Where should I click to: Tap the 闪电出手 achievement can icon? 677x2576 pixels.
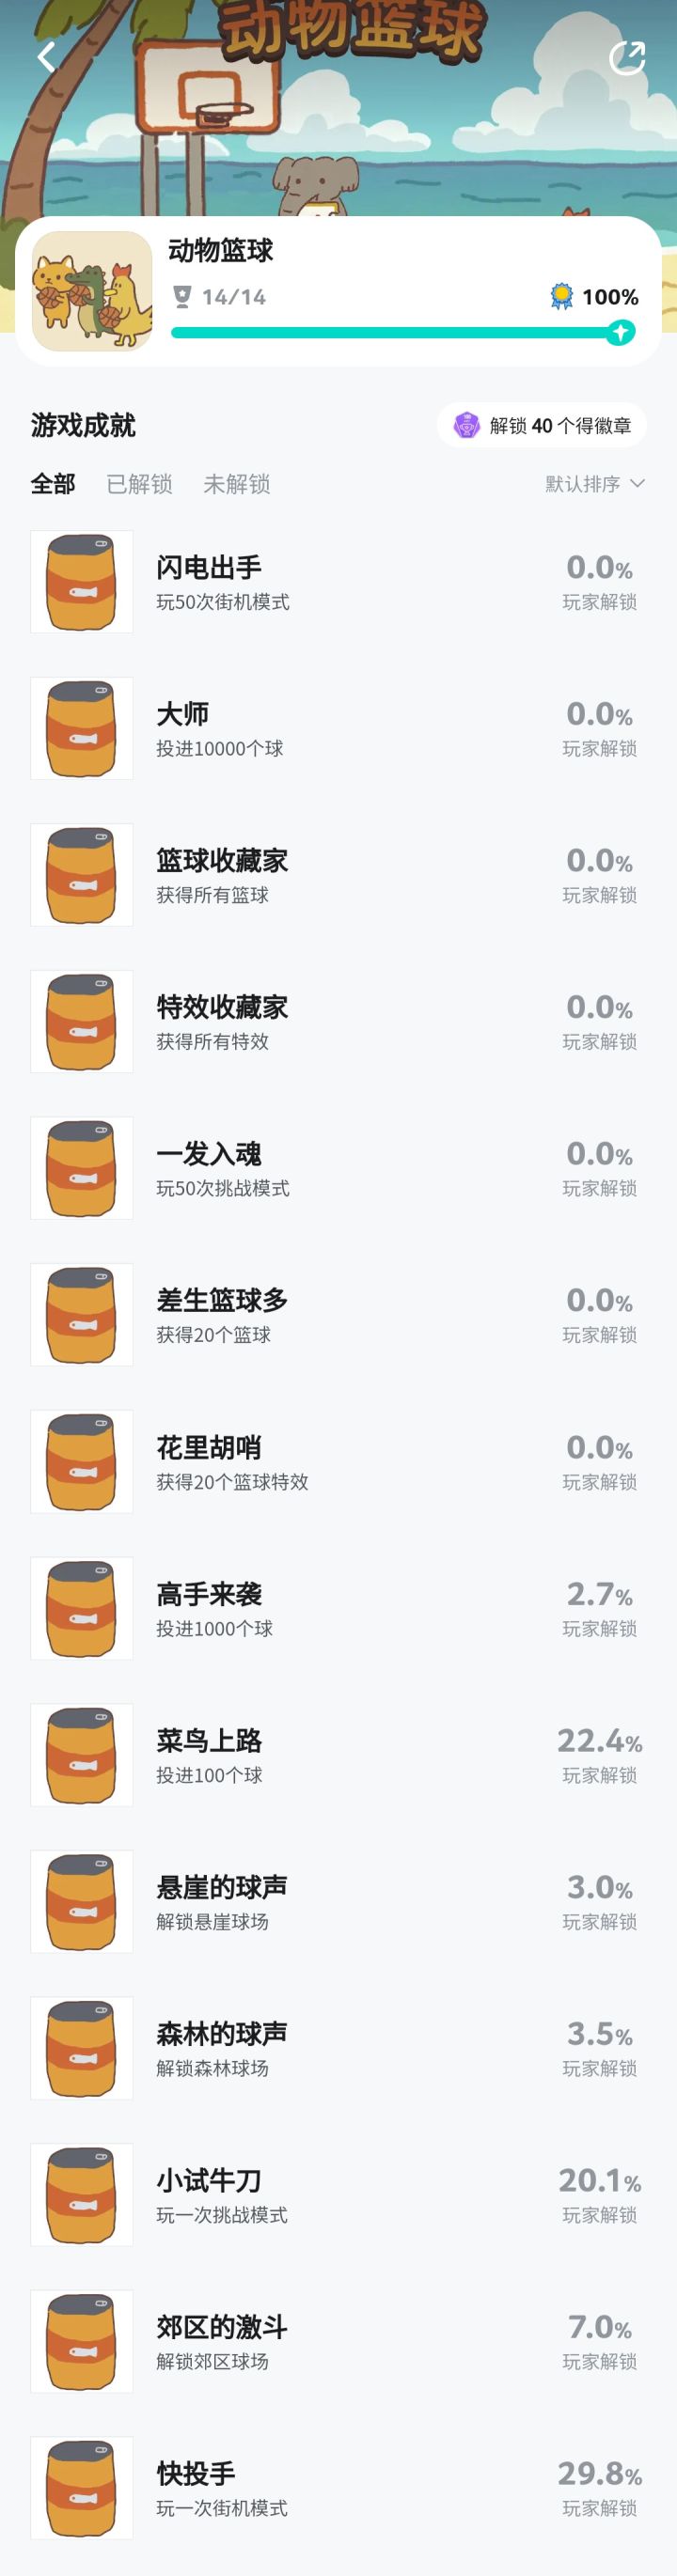coord(82,582)
